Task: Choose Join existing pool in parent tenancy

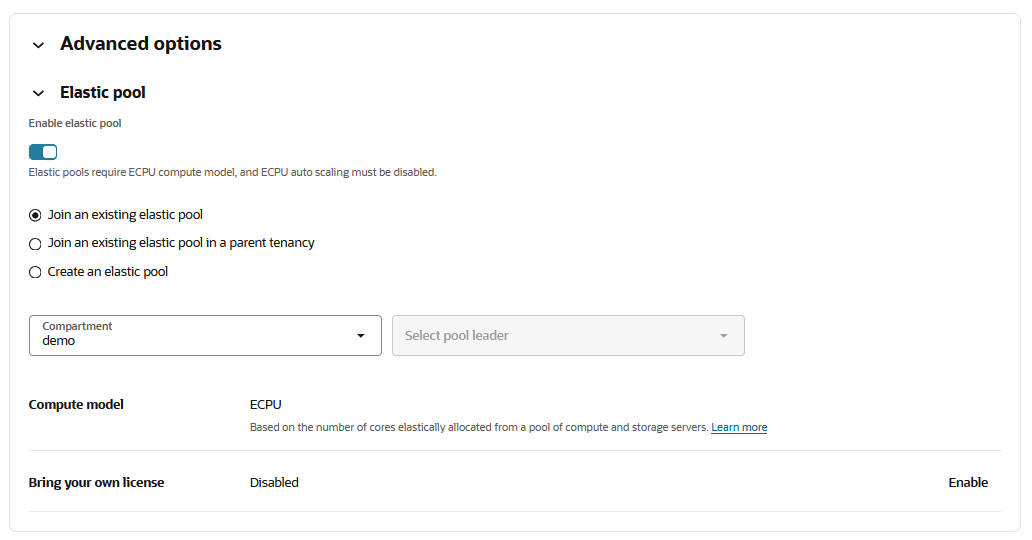Action: [35, 243]
